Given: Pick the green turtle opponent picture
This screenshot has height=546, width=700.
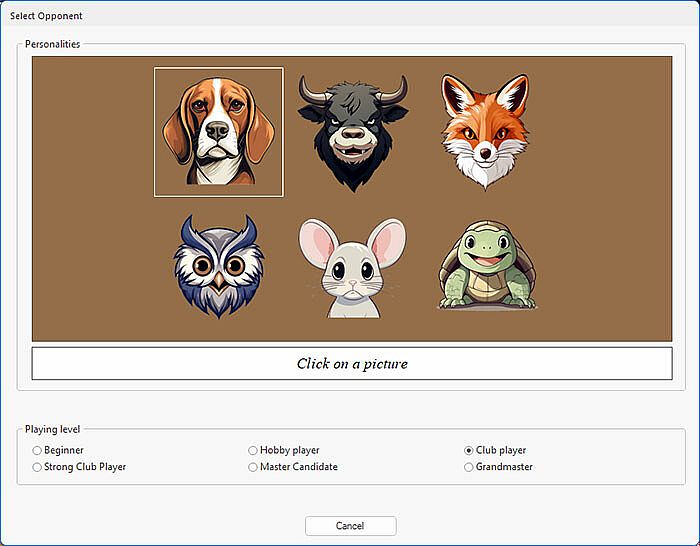Looking at the screenshot, I should 486,266.
